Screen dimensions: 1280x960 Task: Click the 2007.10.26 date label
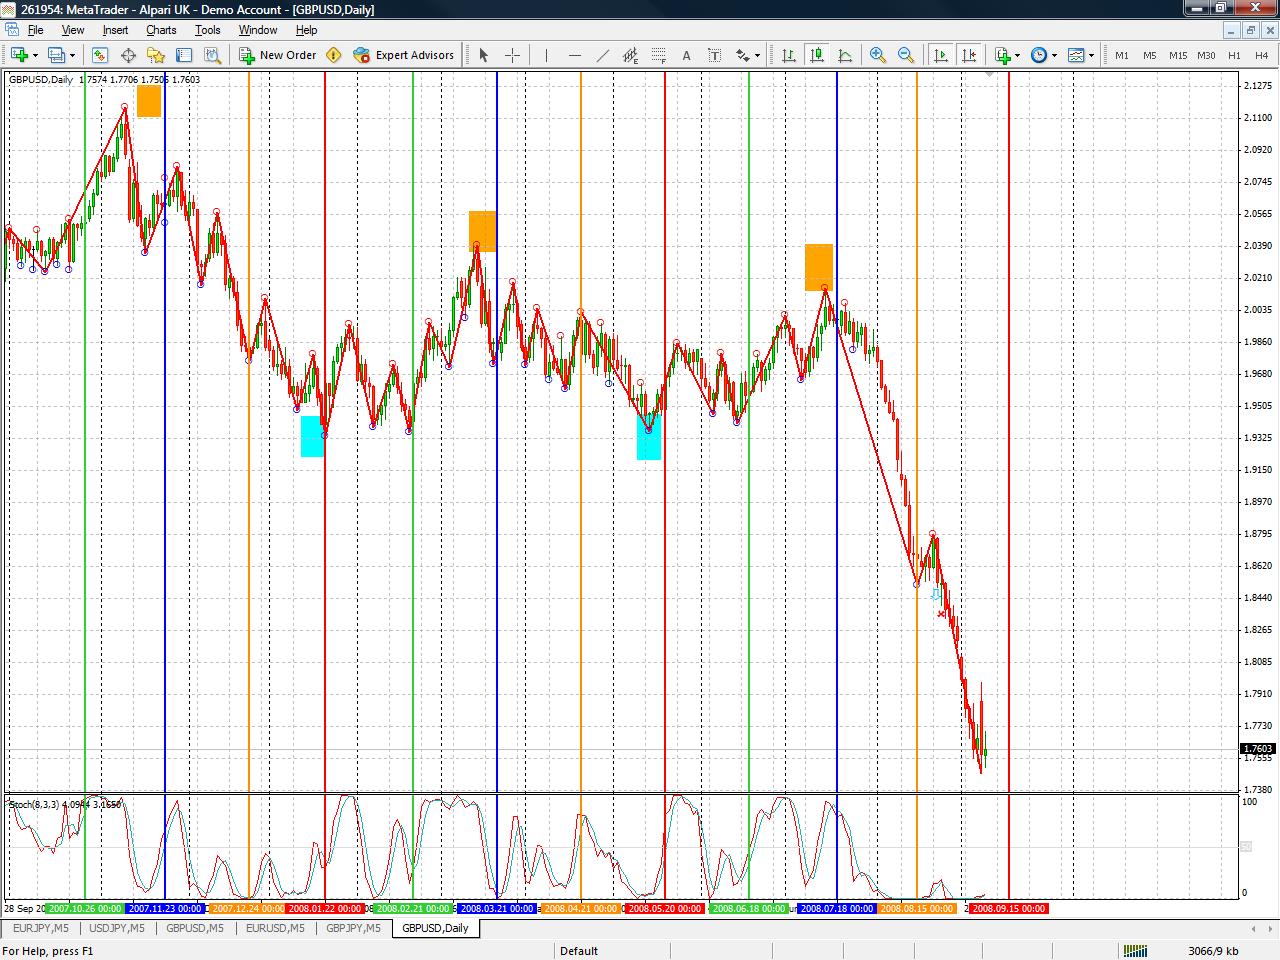(x=85, y=909)
